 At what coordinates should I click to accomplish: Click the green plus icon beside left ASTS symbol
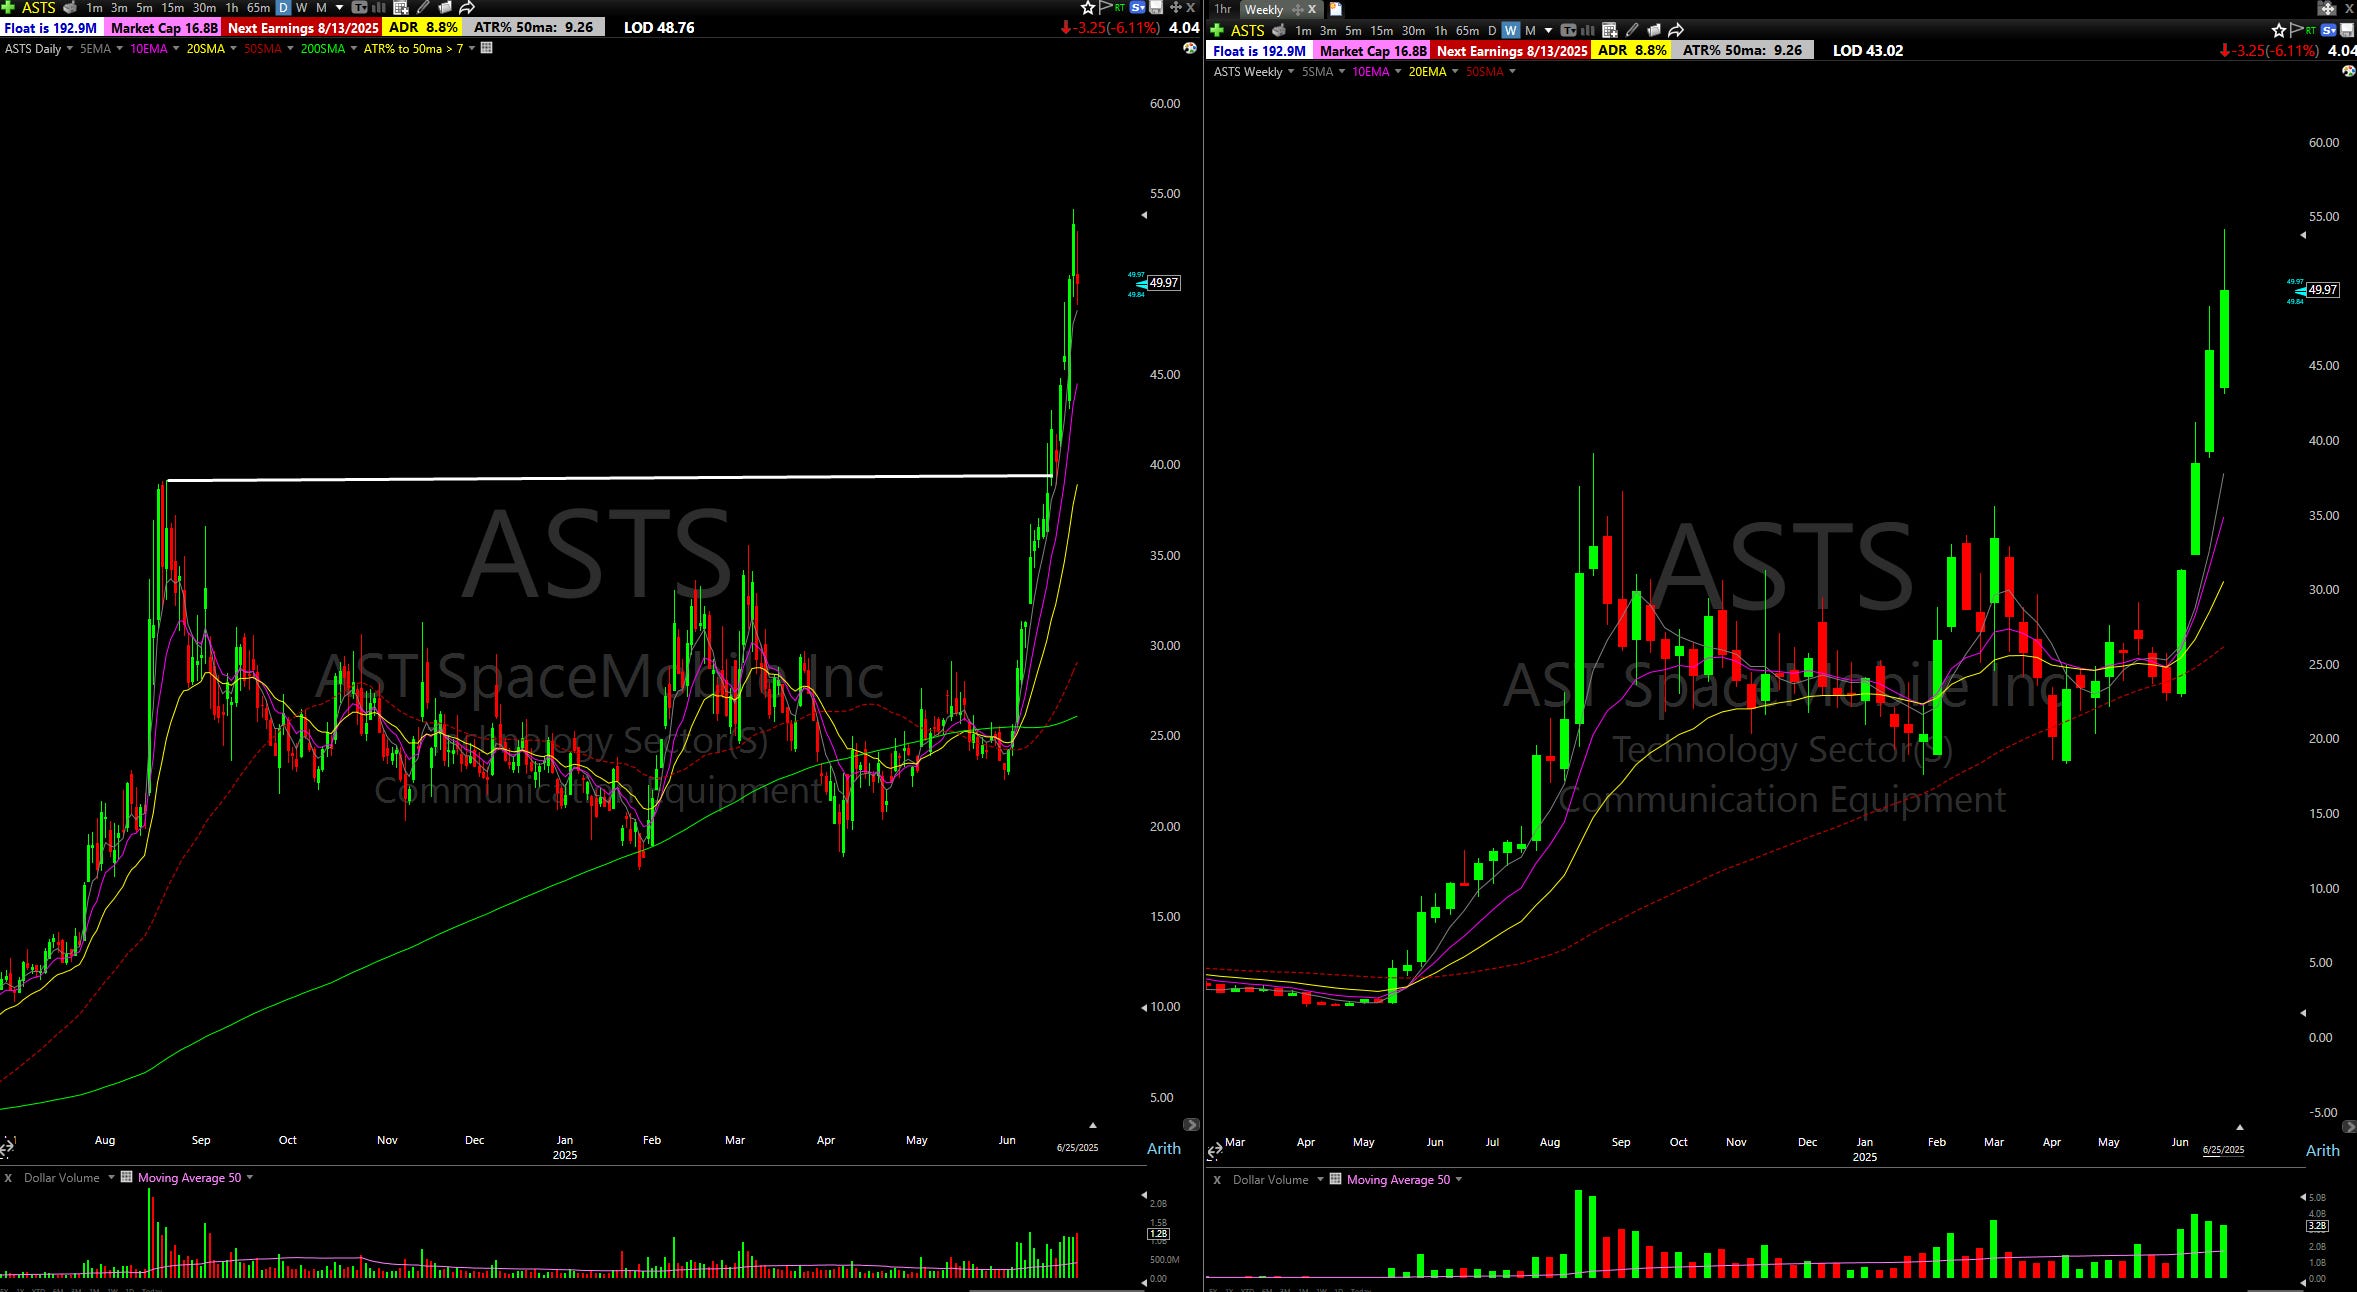tap(8, 8)
